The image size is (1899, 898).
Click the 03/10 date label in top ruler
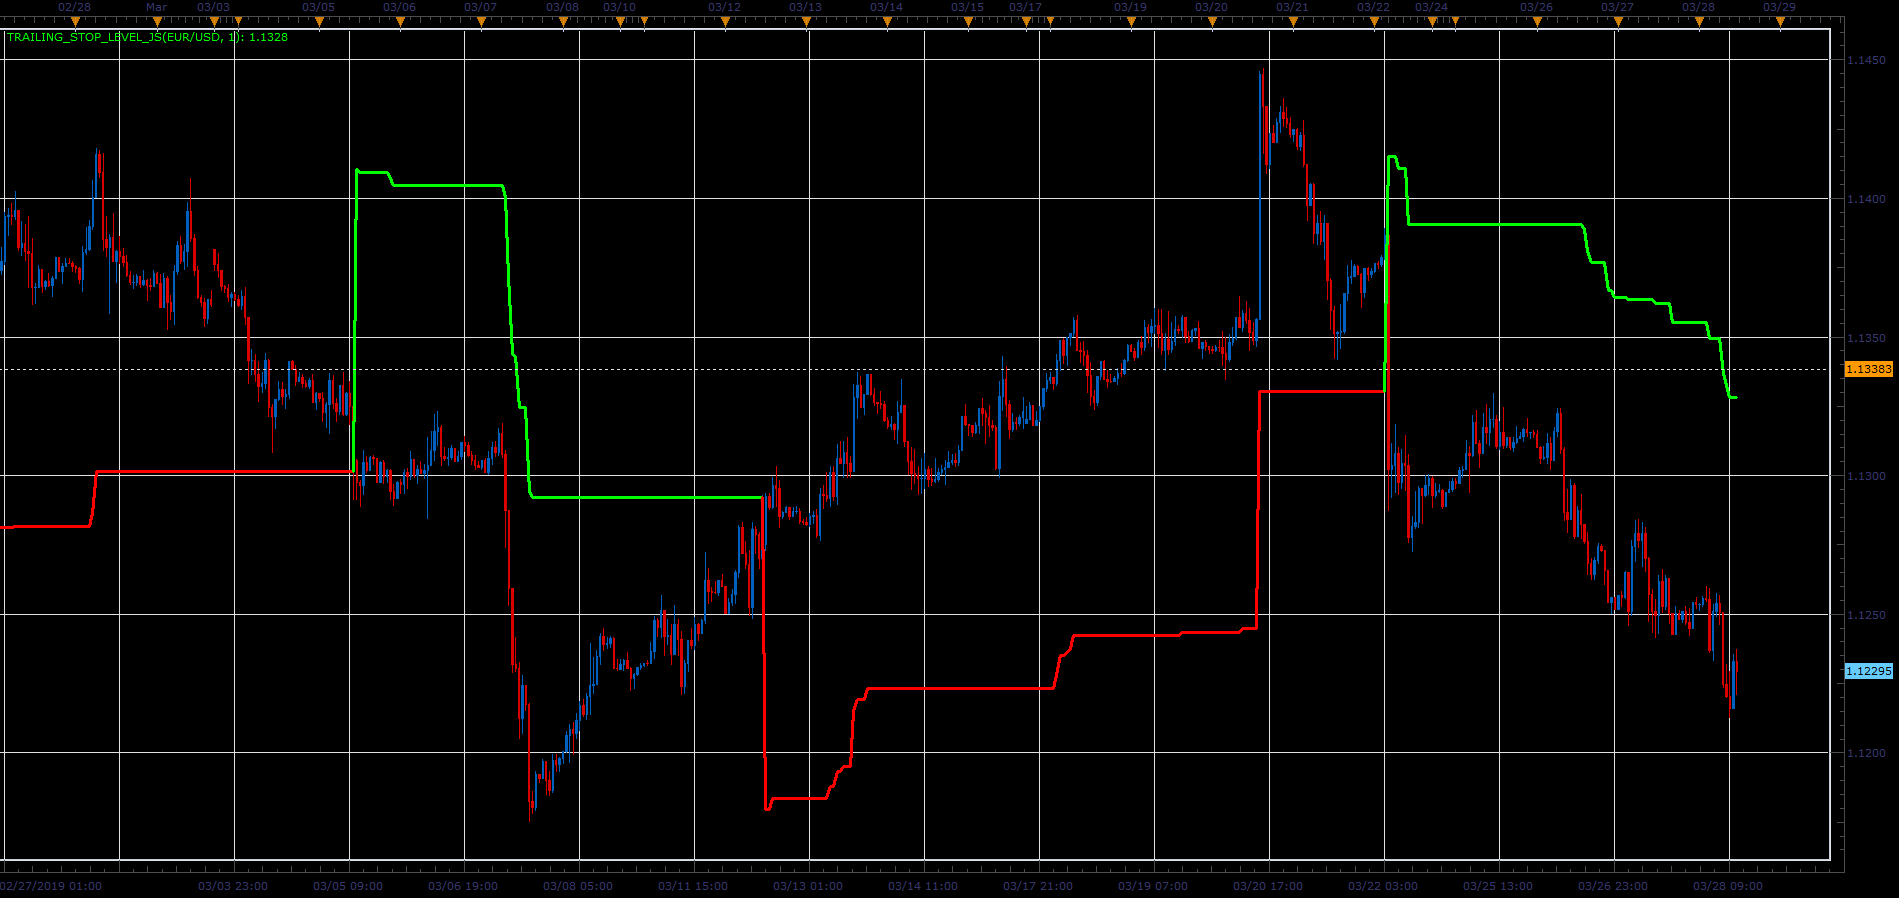pyautogui.click(x=620, y=7)
